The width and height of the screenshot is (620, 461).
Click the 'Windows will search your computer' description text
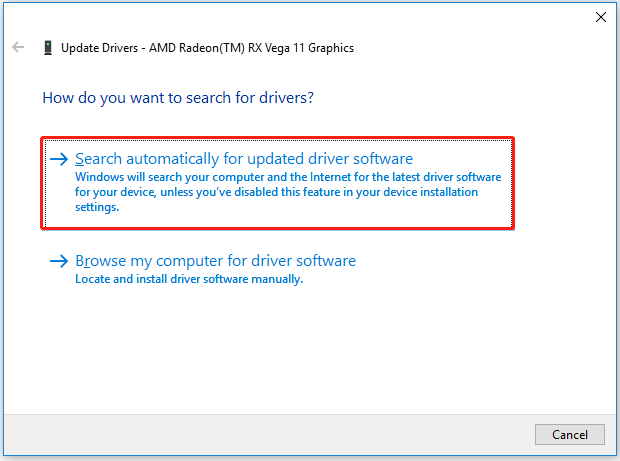[x=288, y=192]
